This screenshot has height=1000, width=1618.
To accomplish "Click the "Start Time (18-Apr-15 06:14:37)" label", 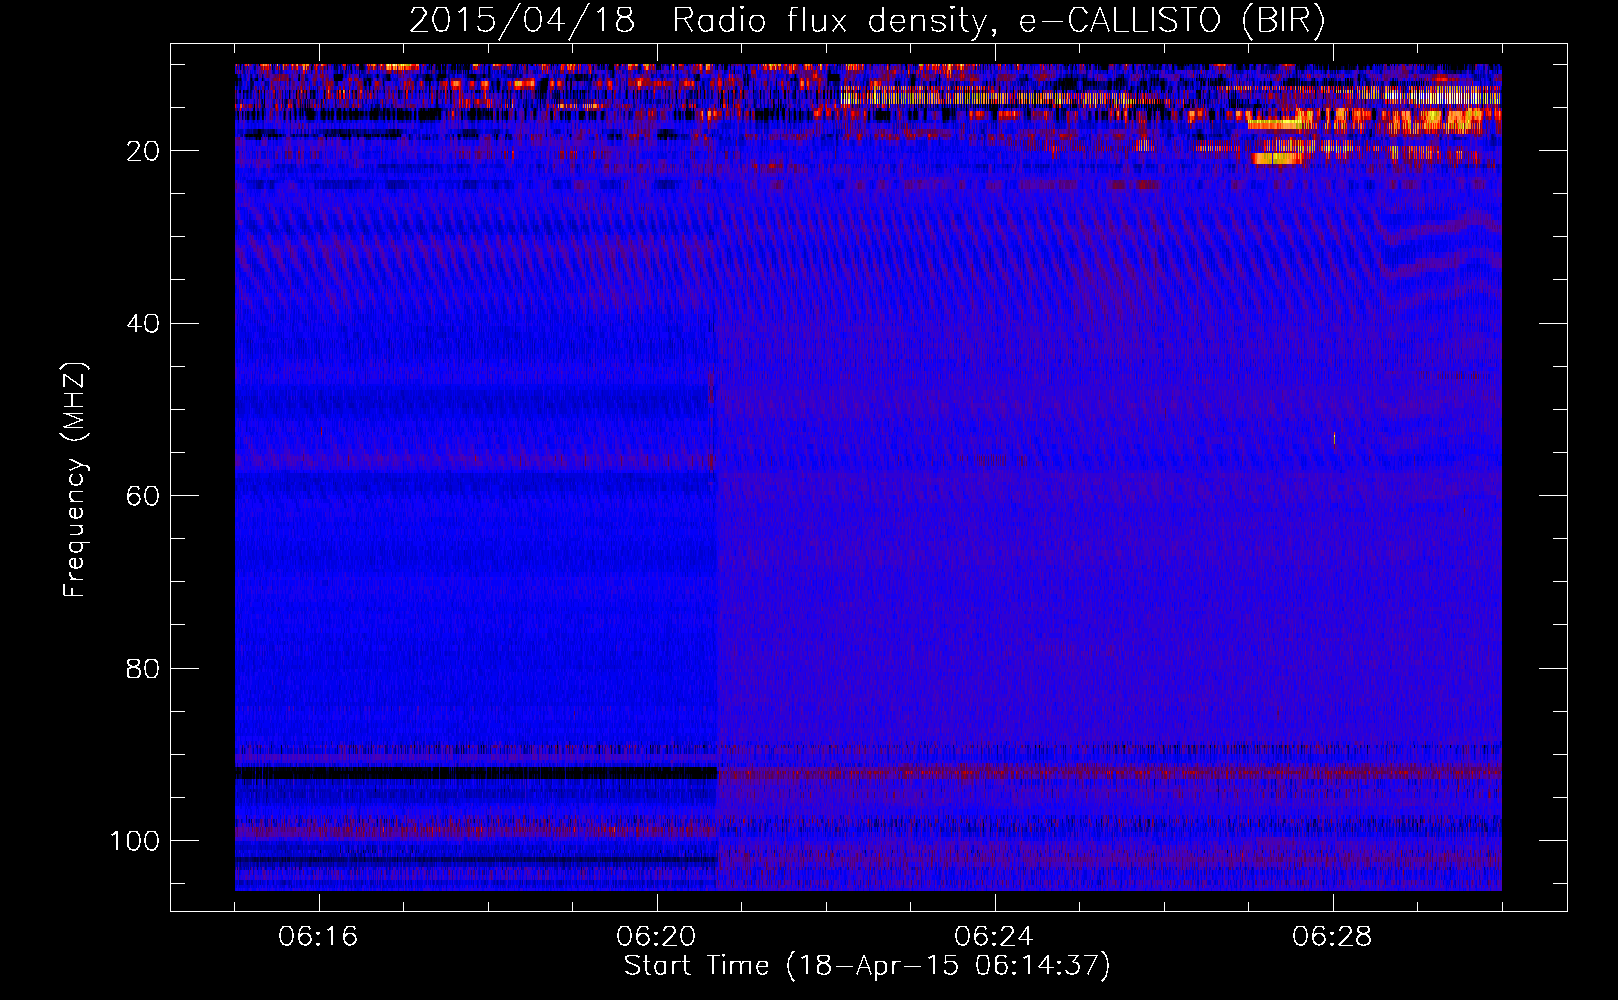I will 867,966.
